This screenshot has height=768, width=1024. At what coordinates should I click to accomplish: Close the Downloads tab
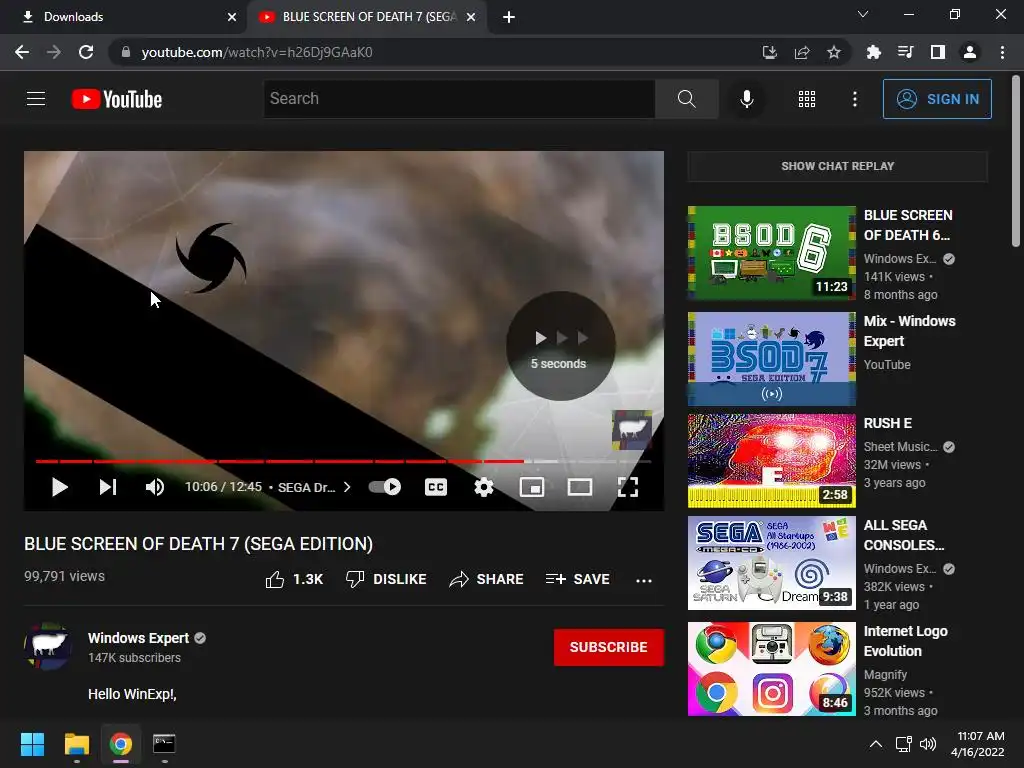pos(232,17)
